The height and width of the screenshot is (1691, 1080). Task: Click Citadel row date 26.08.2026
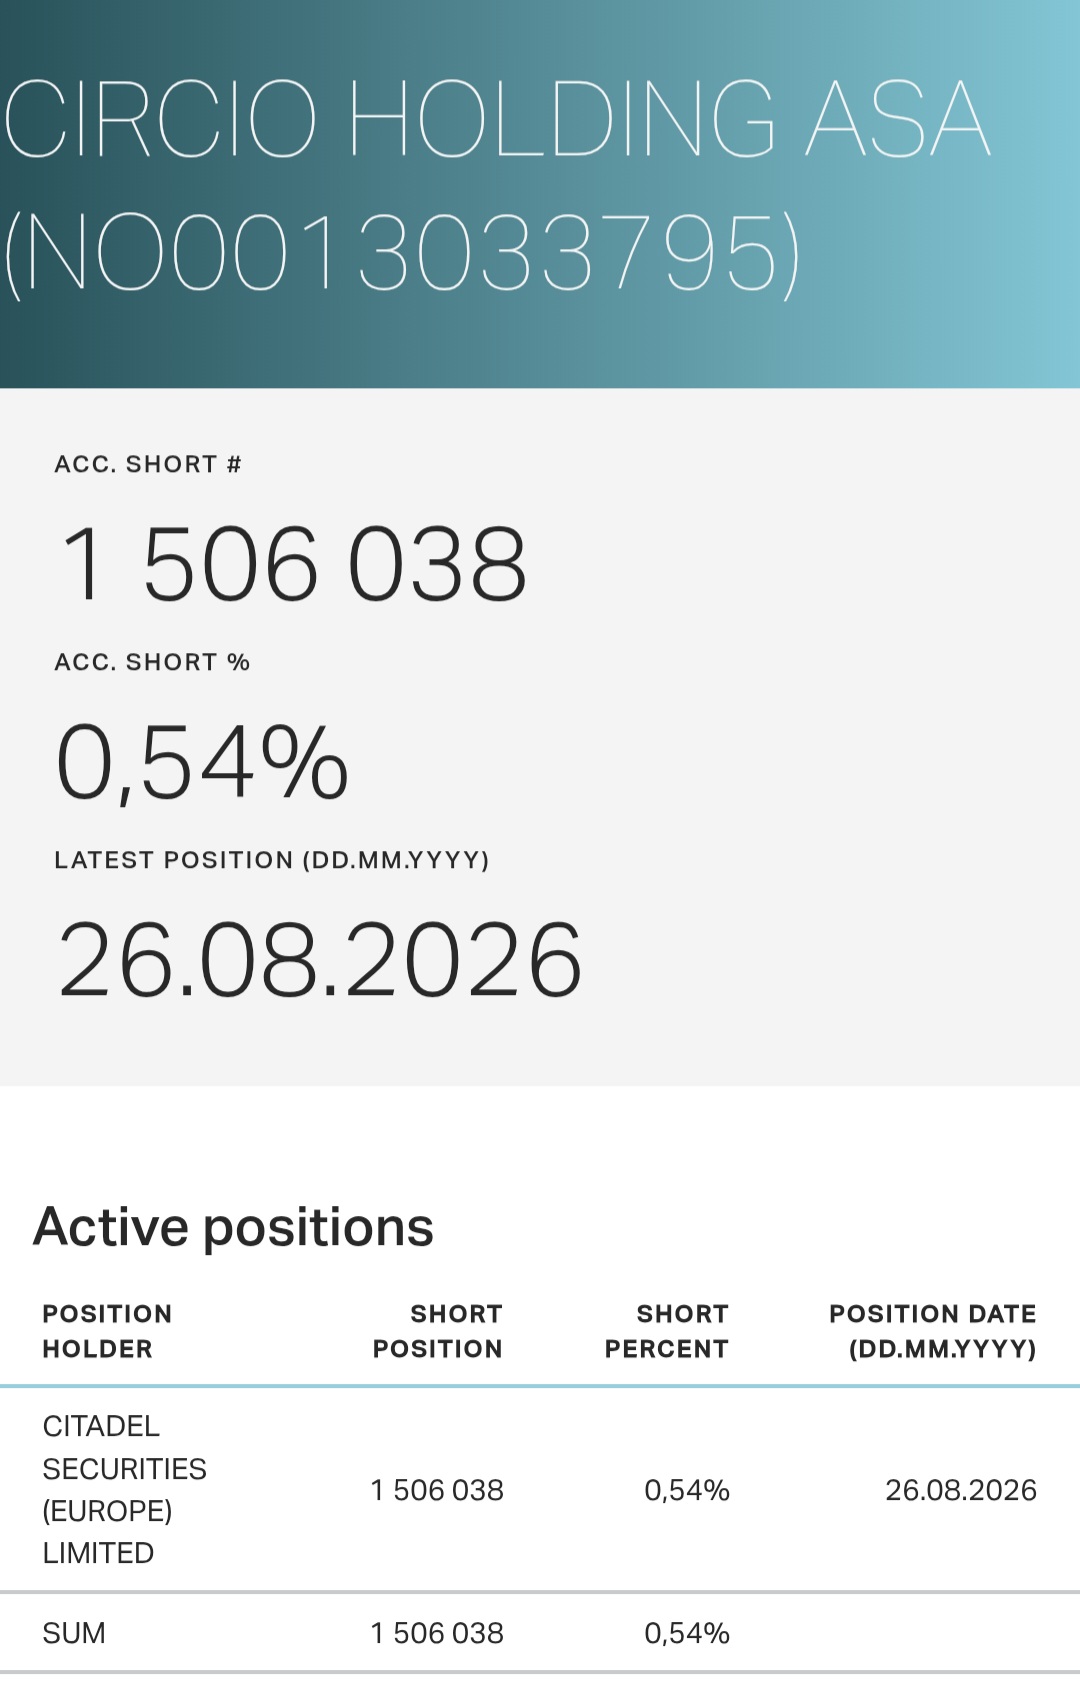pyautogui.click(x=961, y=1490)
